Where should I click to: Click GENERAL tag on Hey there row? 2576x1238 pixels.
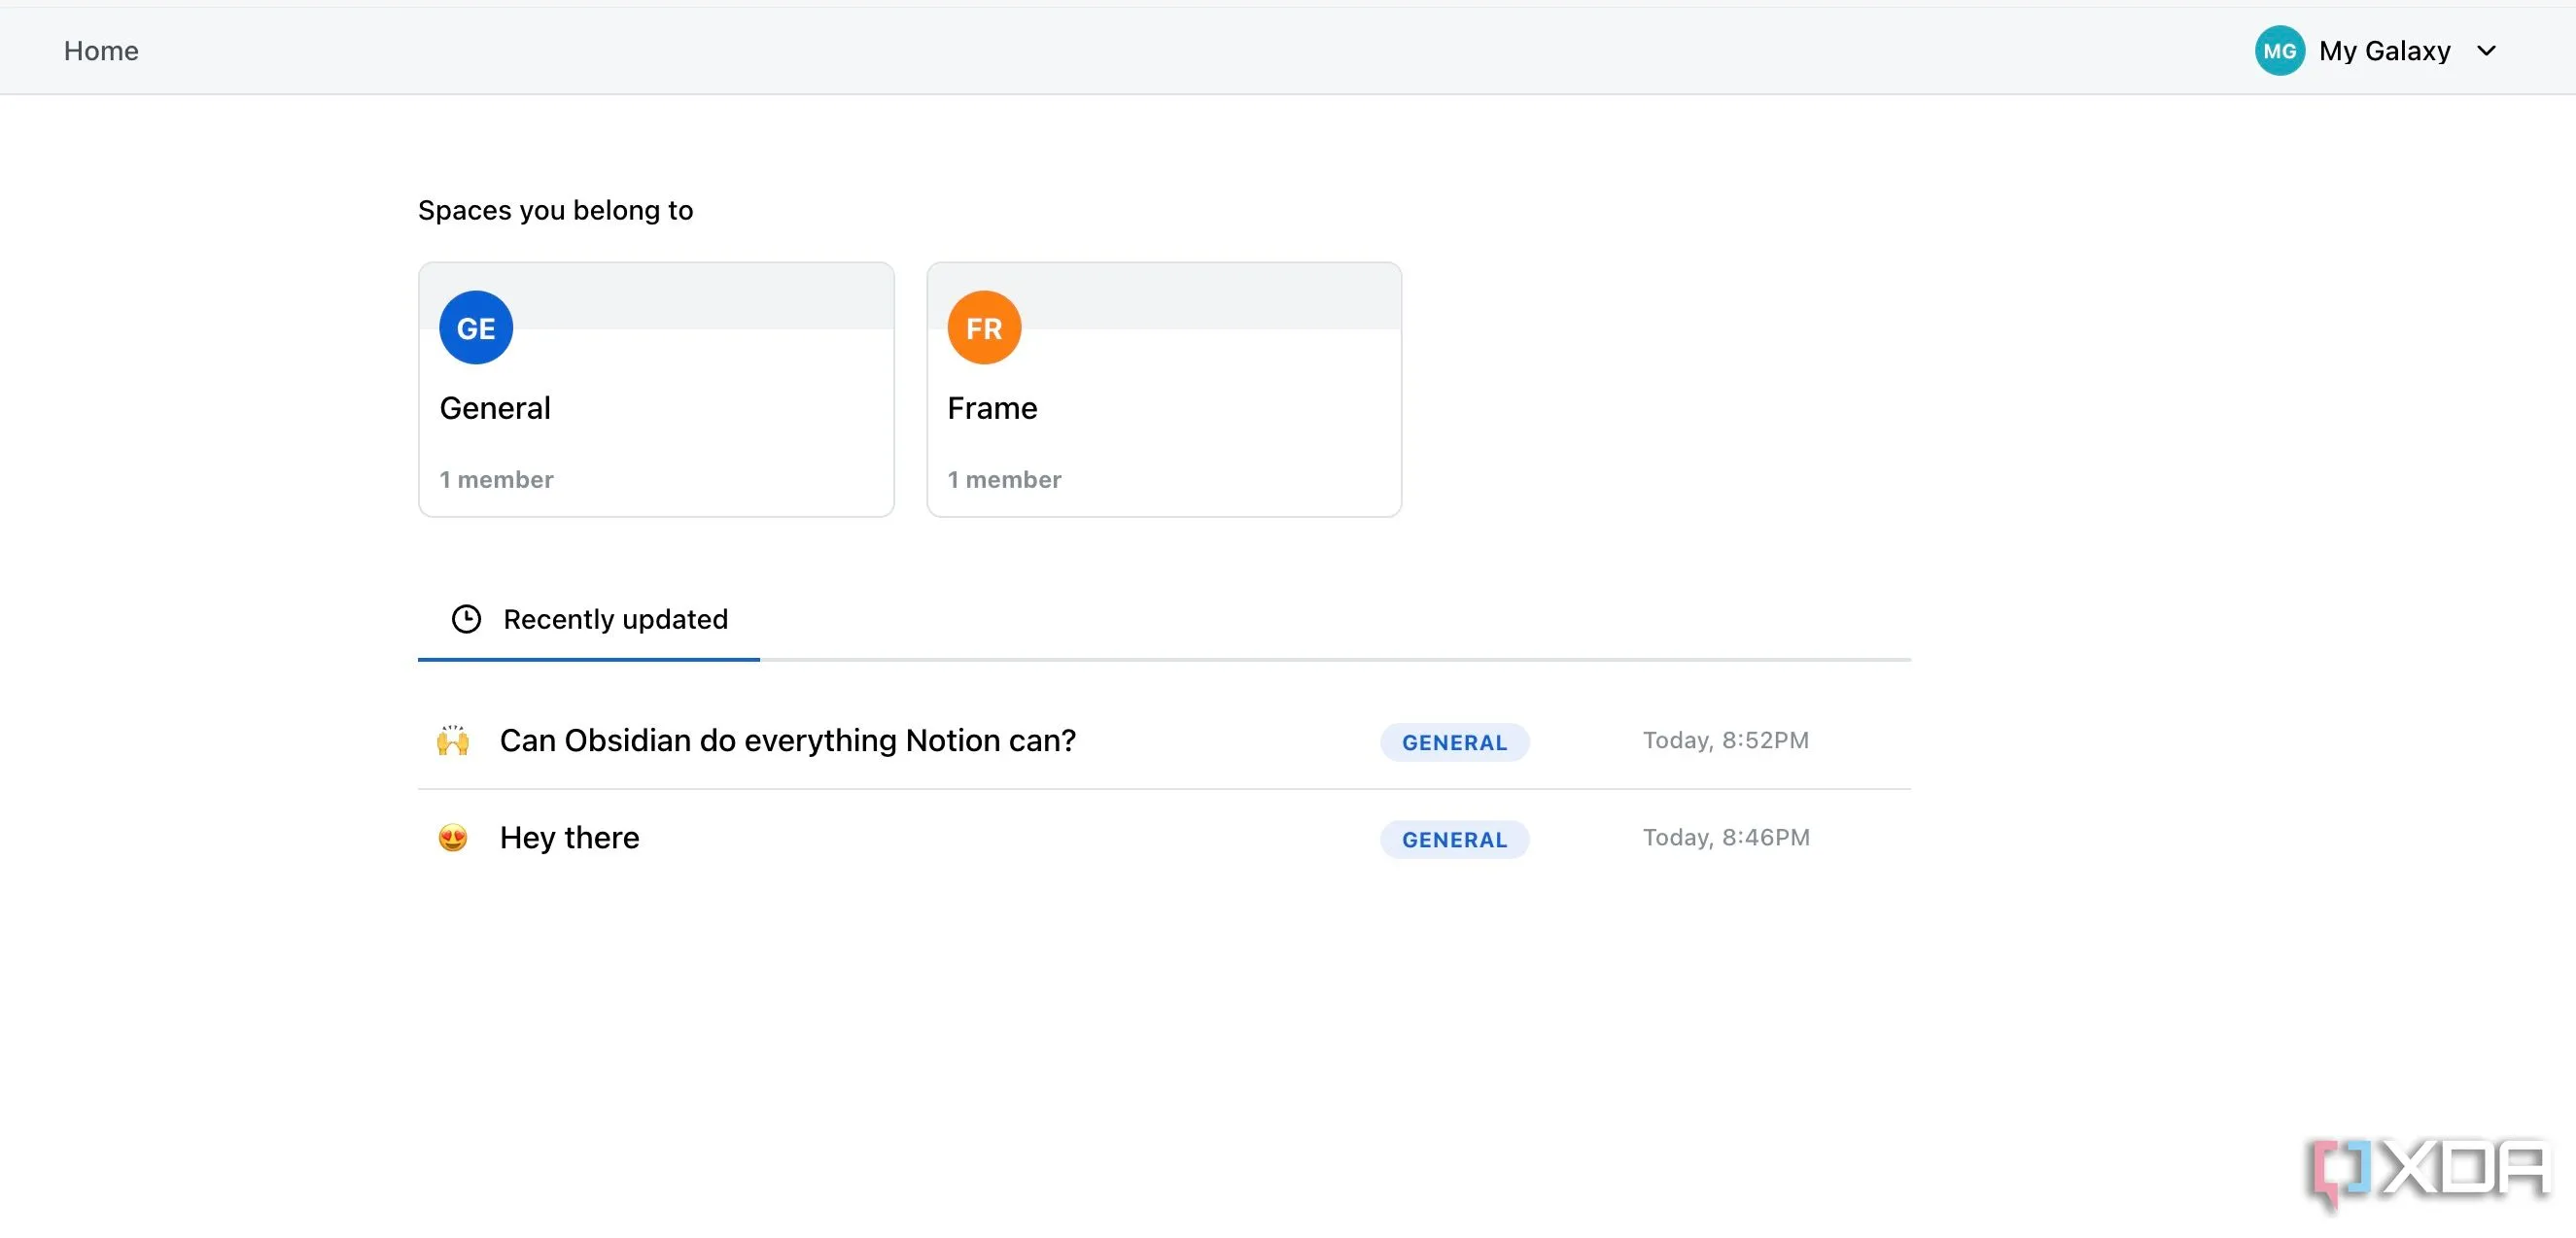point(1454,840)
